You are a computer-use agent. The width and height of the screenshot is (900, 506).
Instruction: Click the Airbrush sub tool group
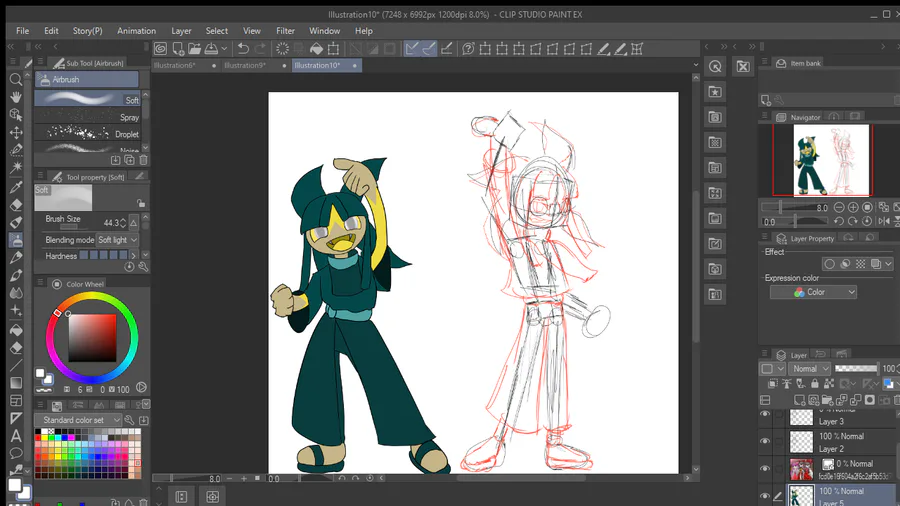tap(87, 79)
